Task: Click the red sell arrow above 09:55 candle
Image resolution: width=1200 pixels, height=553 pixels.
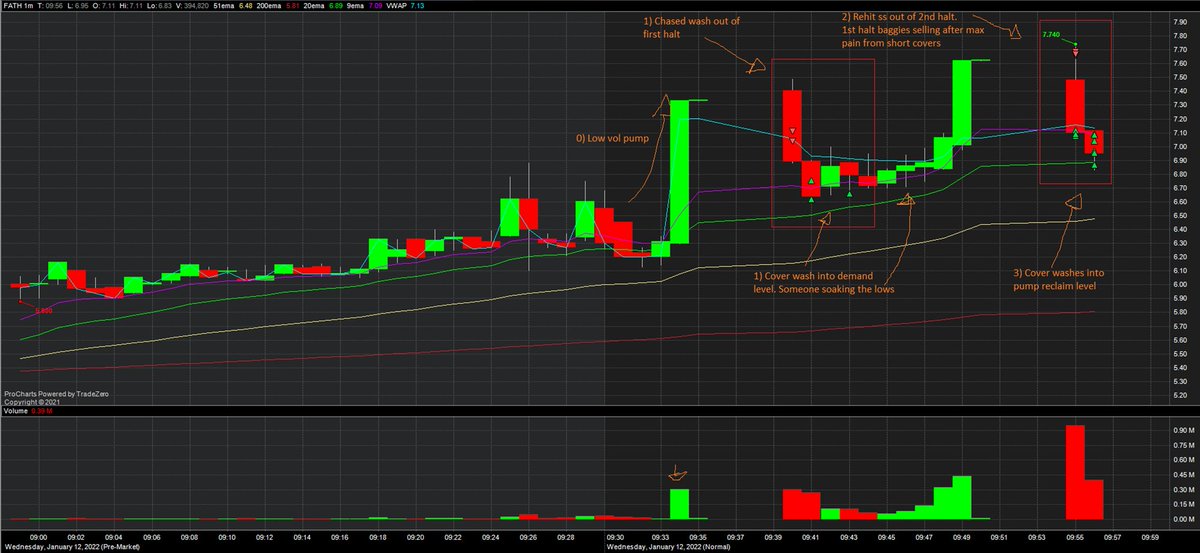Action: [x=1076, y=51]
